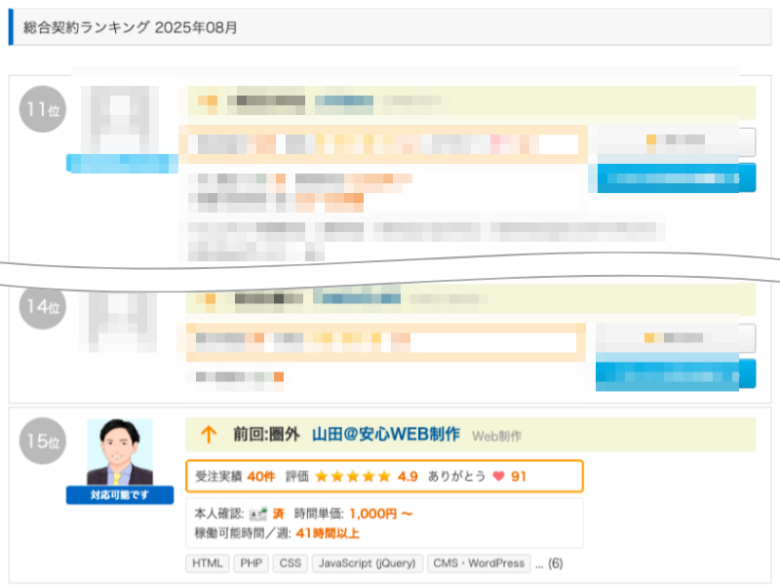
Task: Select the CMS・WordPress skill tag
Action: [x=479, y=563]
